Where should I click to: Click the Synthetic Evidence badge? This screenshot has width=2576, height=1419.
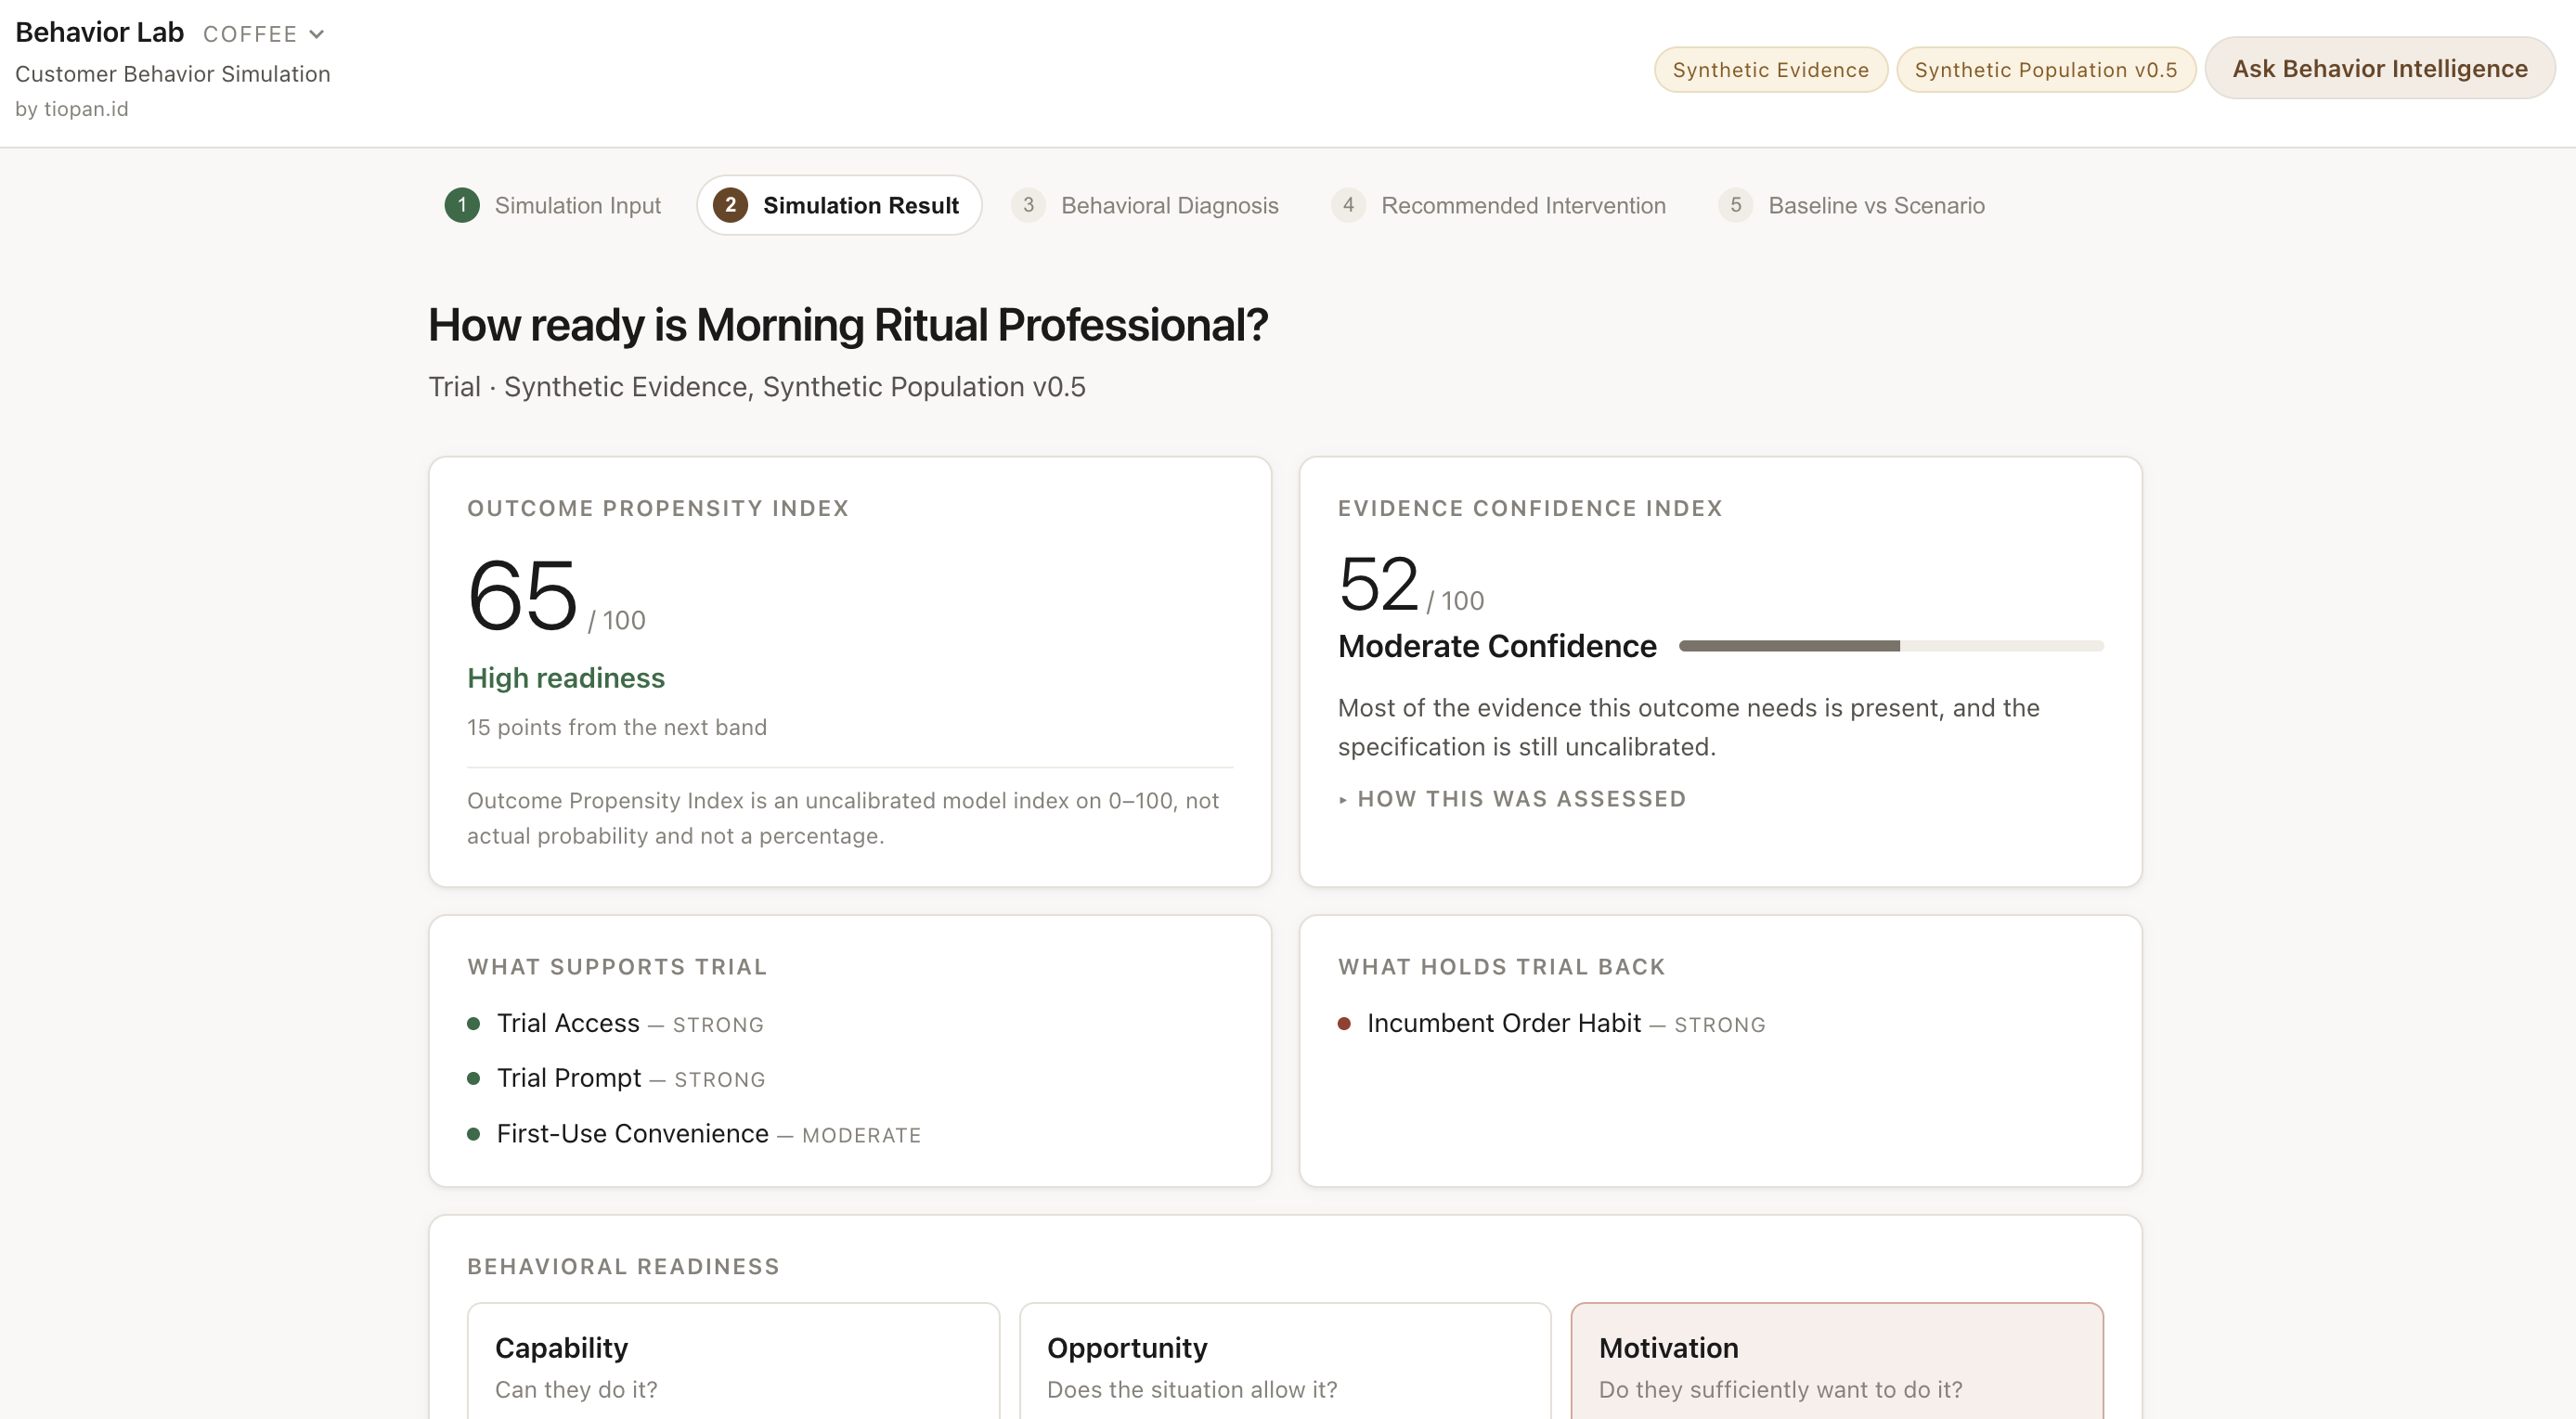pos(1770,70)
